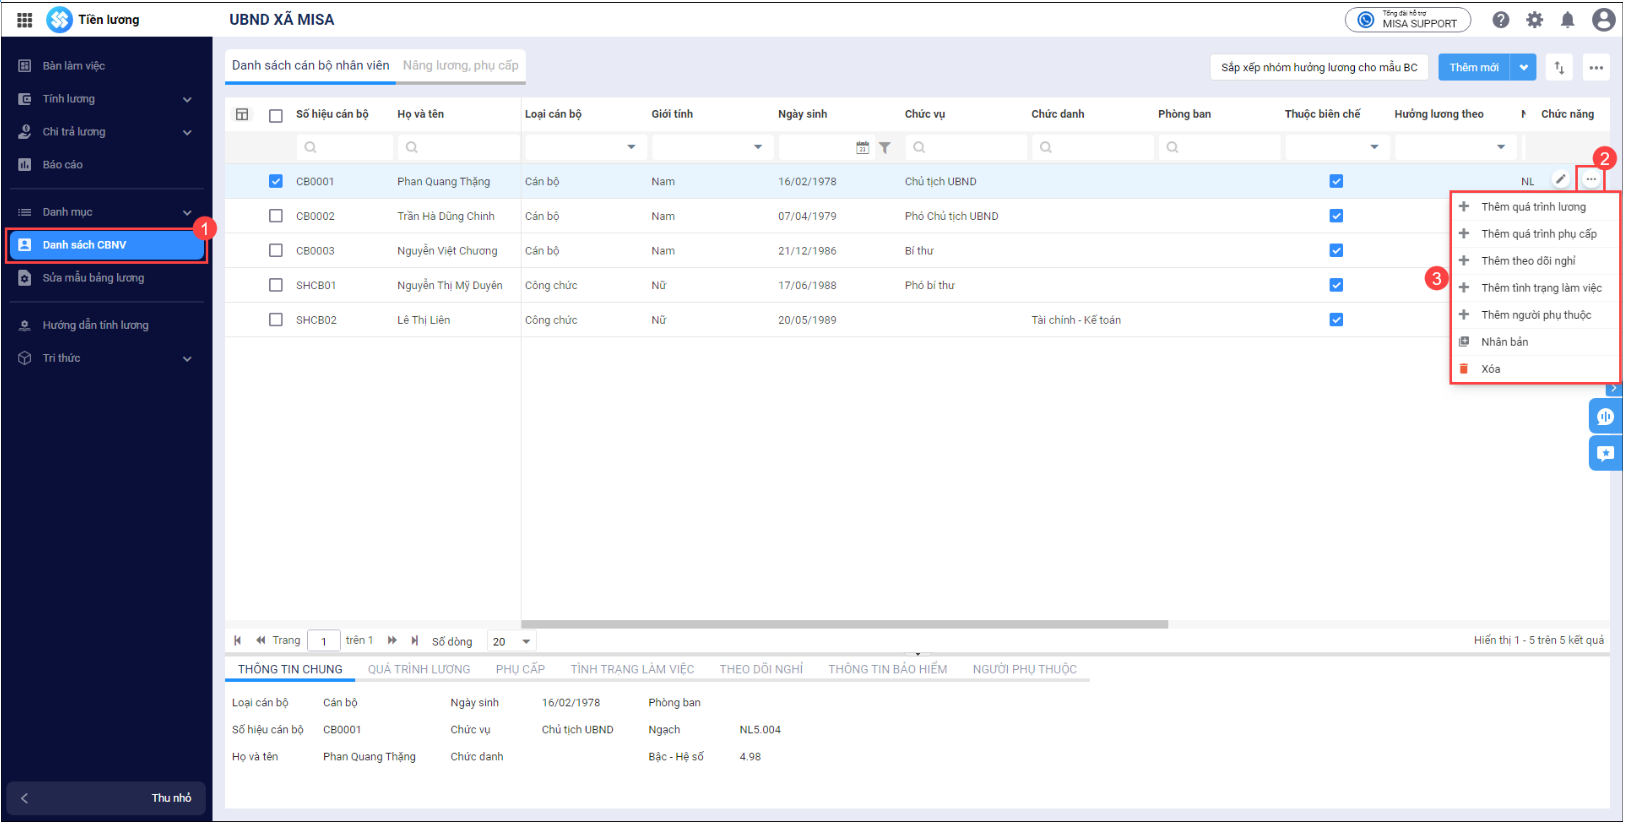The image size is (1626, 824).
Task: Switch to the Nâng lương, phụ cấp tab
Action: click(x=460, y=66)
